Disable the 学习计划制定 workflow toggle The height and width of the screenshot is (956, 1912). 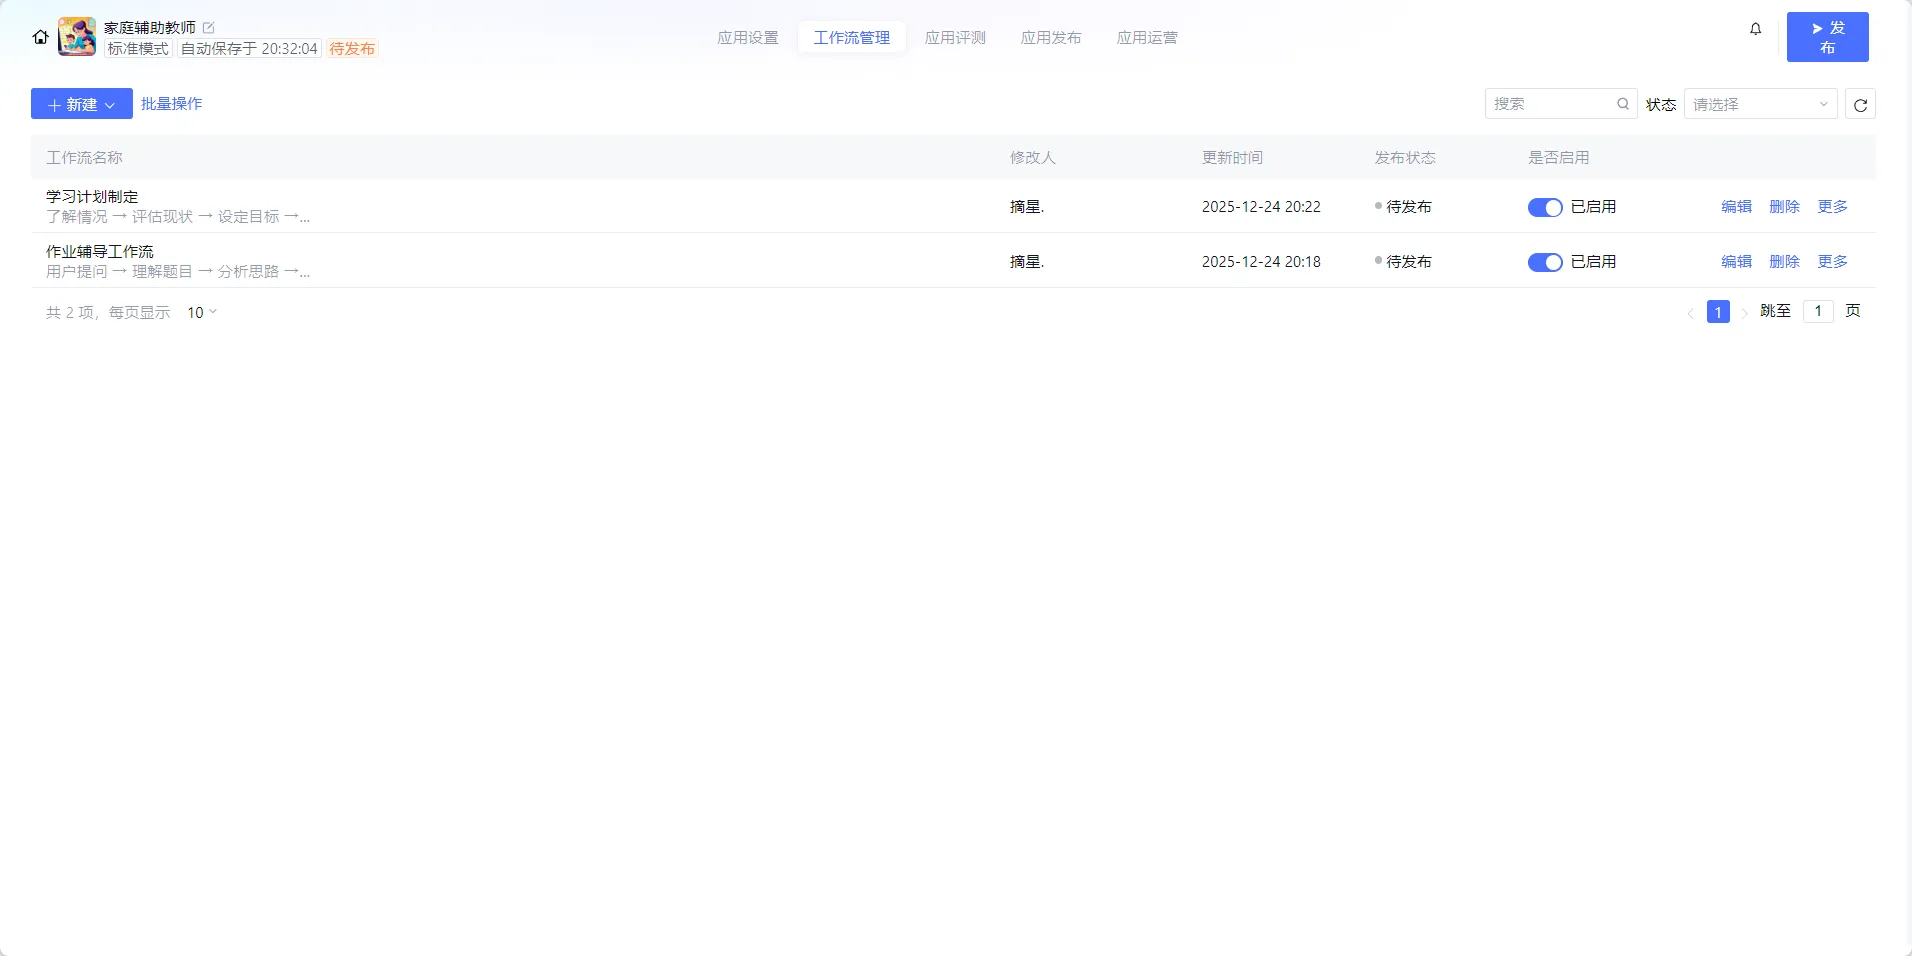coord(1544,207)
